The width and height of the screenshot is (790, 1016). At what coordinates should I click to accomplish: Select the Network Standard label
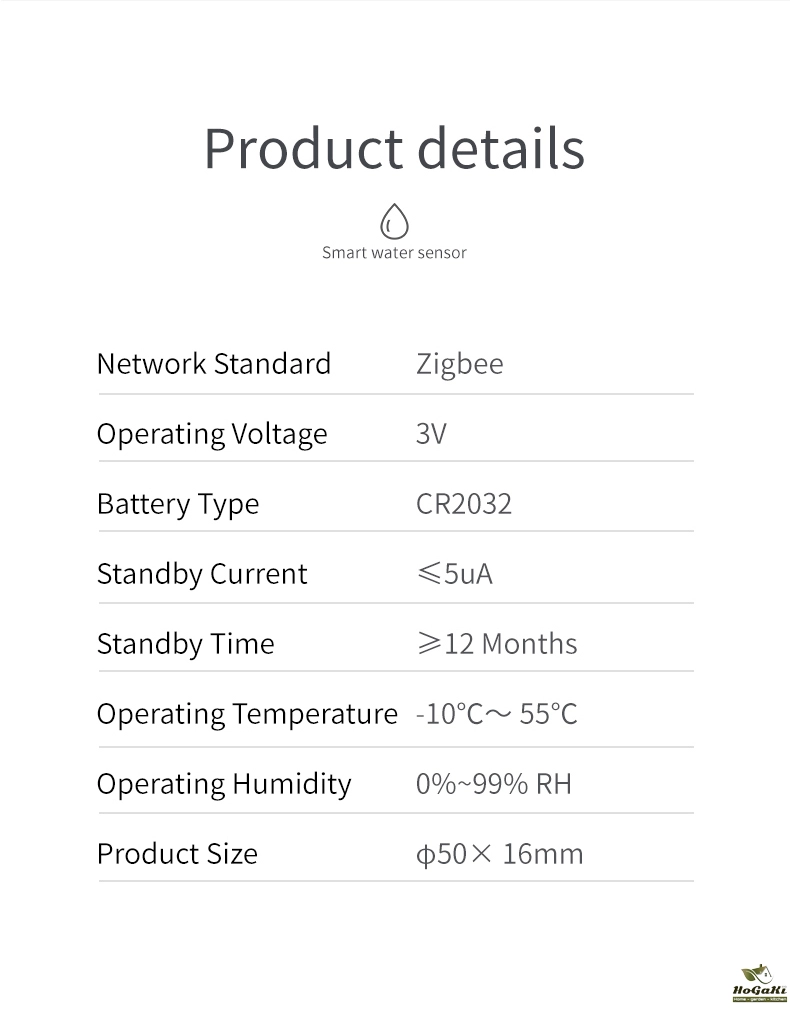click(213, 363)
